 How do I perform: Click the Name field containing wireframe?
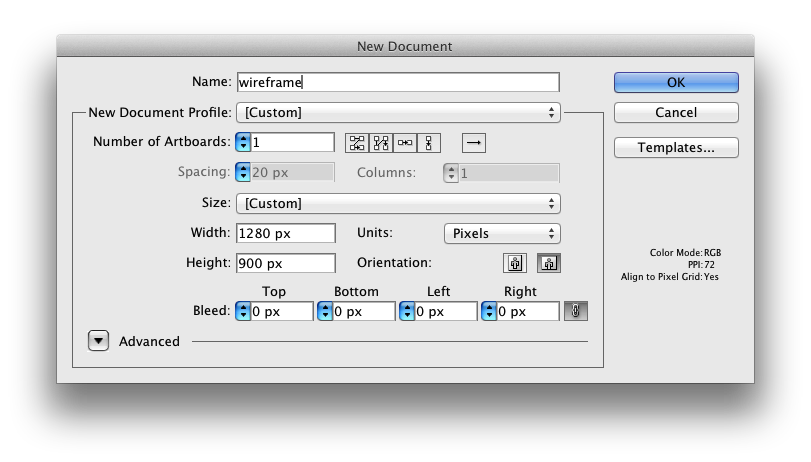coord(397,83)
